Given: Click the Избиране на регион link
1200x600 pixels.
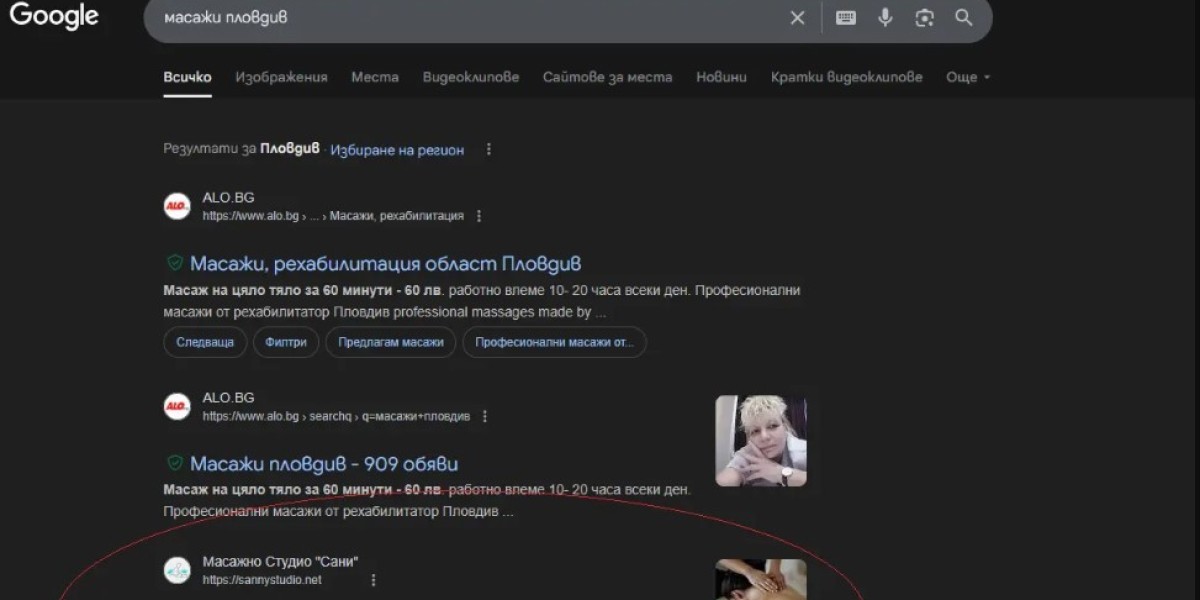Looking at the screenshot, I should point(397,149).
